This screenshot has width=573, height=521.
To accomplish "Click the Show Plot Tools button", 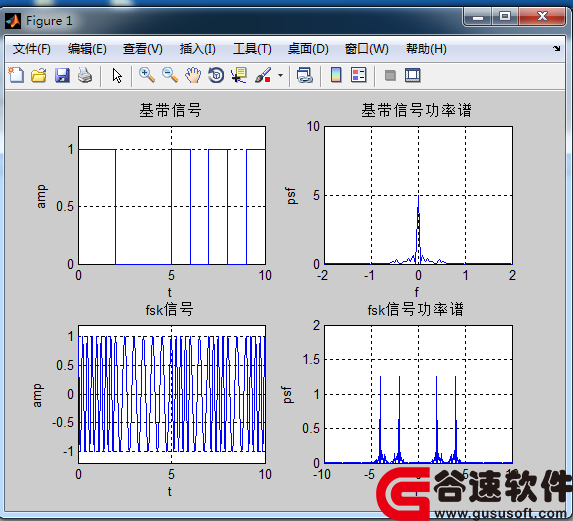I will 413,76.
